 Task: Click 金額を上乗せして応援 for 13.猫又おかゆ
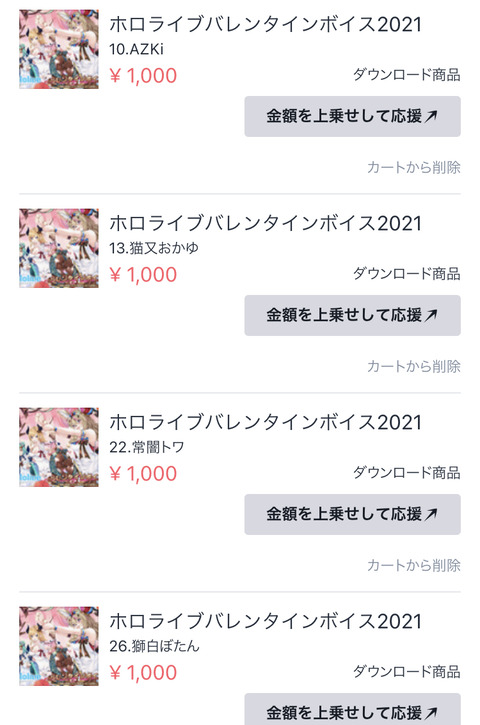click(x=352, y=315)
